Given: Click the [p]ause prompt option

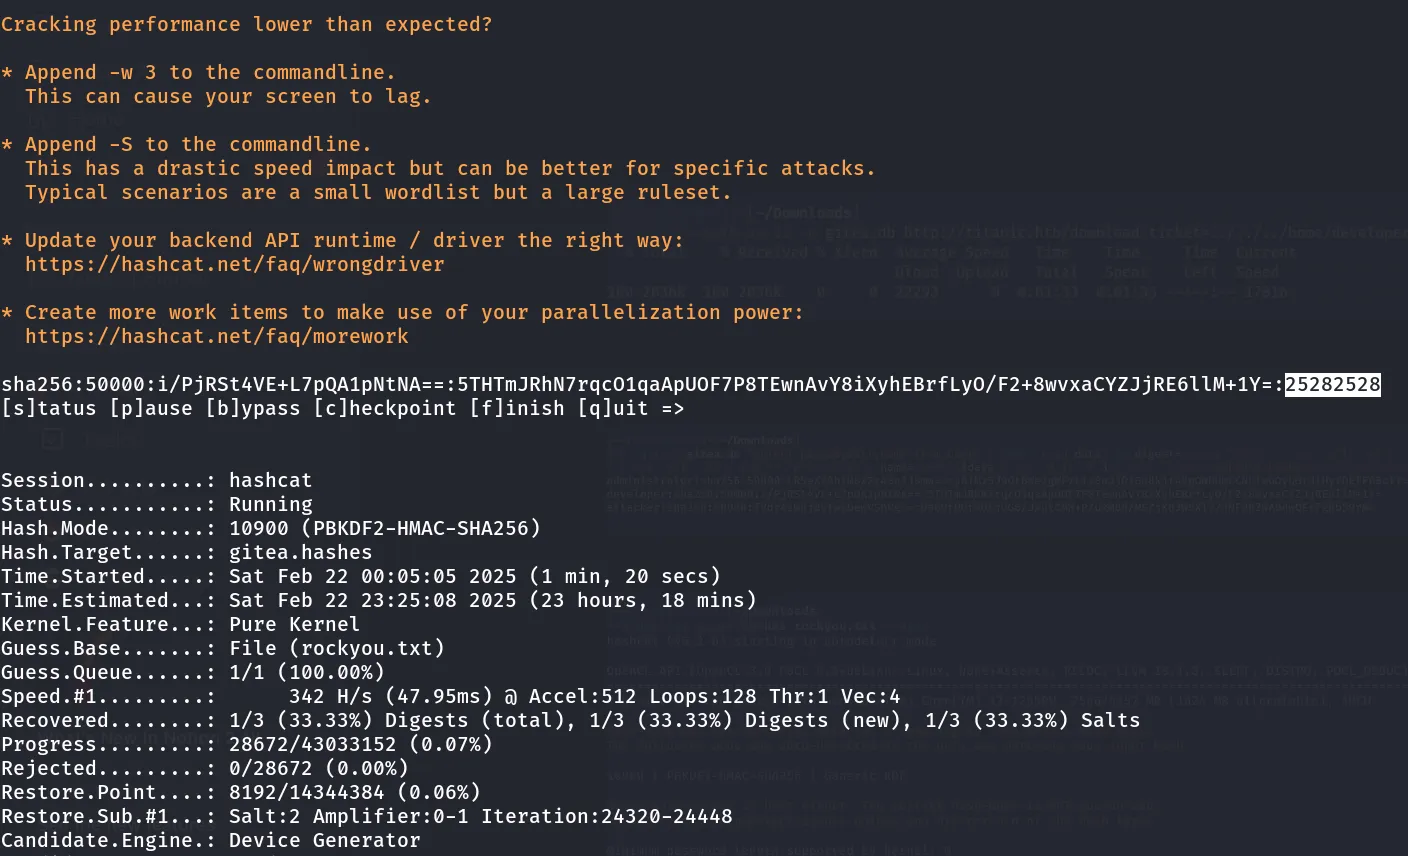Looking at the screenshot, I should [151, 409].
